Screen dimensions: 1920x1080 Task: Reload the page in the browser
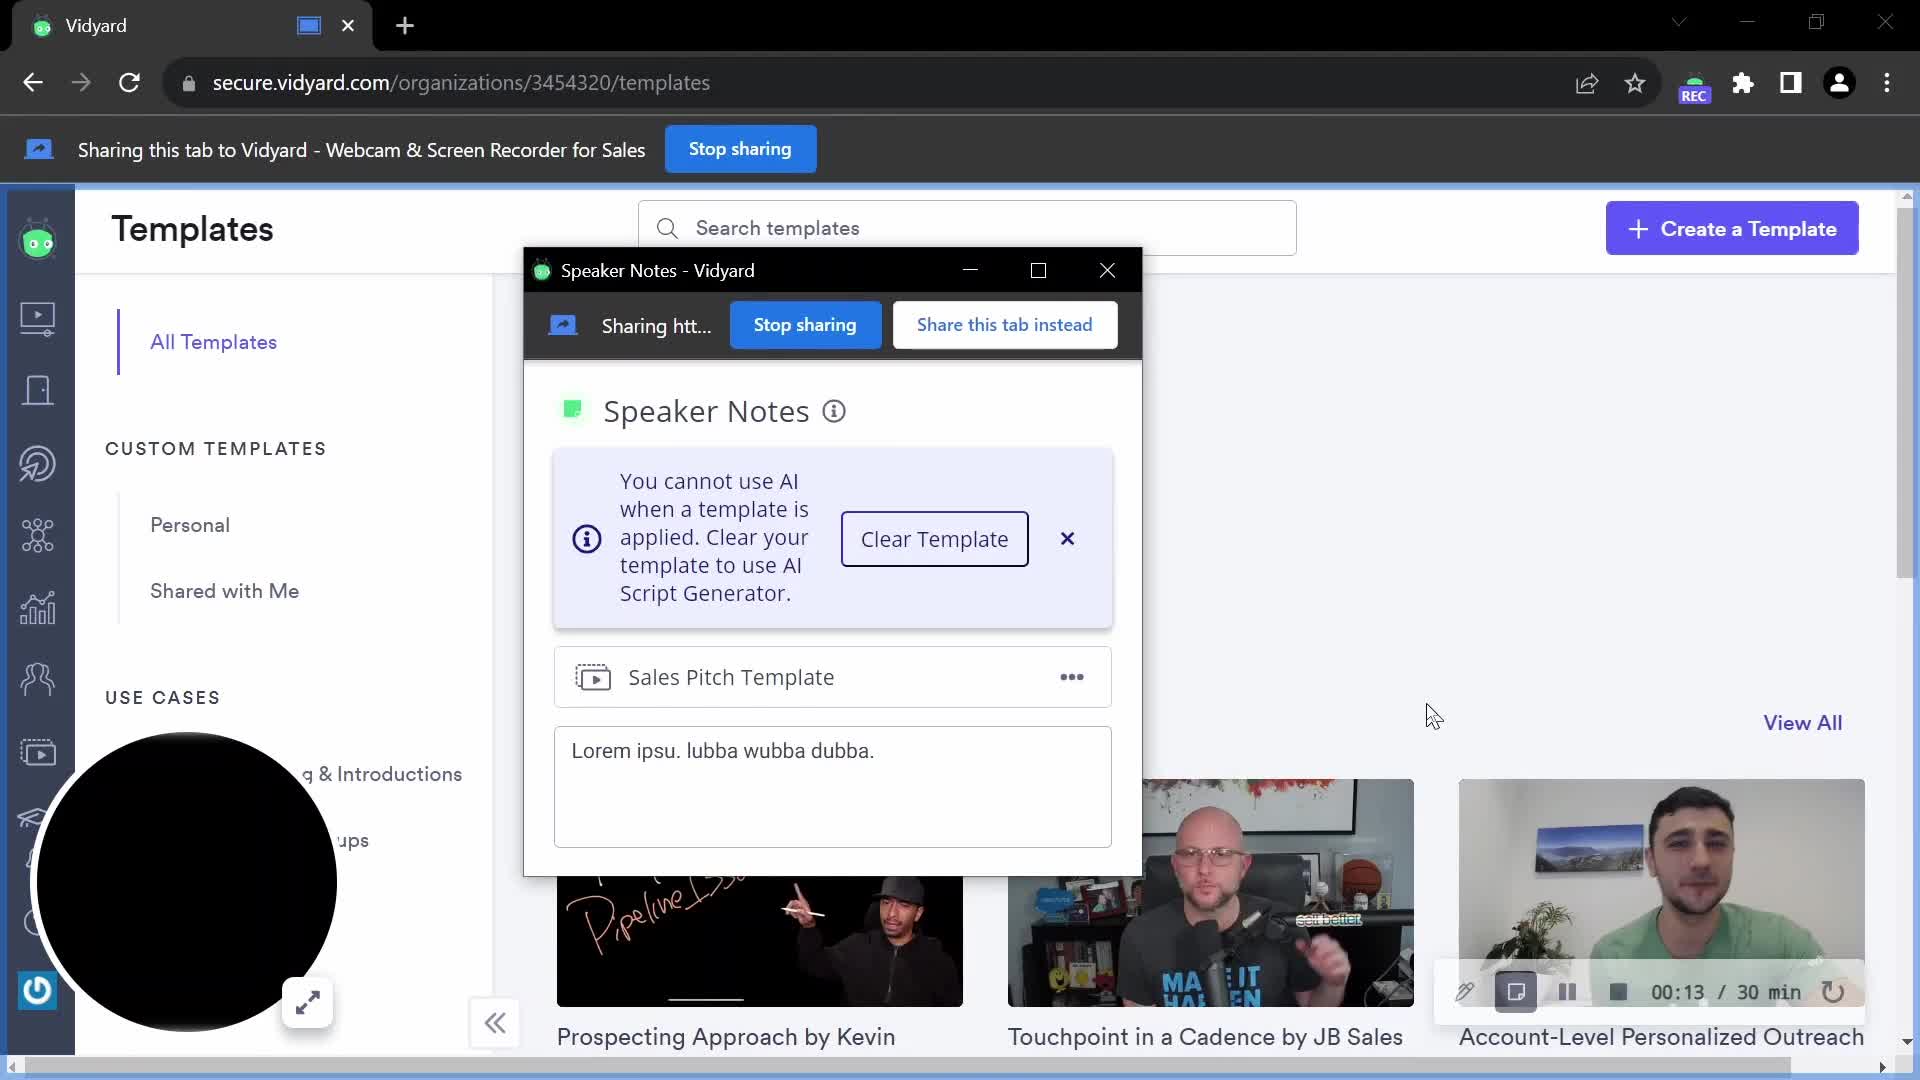pos(129,83)
